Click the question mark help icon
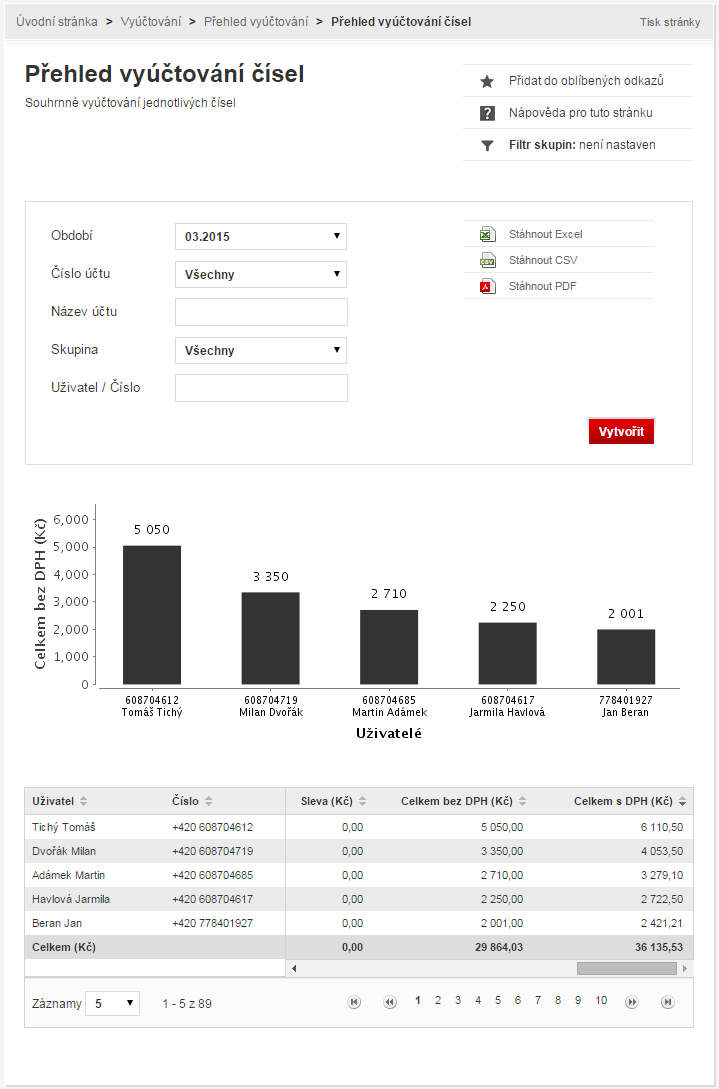The width and height of the screenshot is (719, 1089). tap(487, 113)
